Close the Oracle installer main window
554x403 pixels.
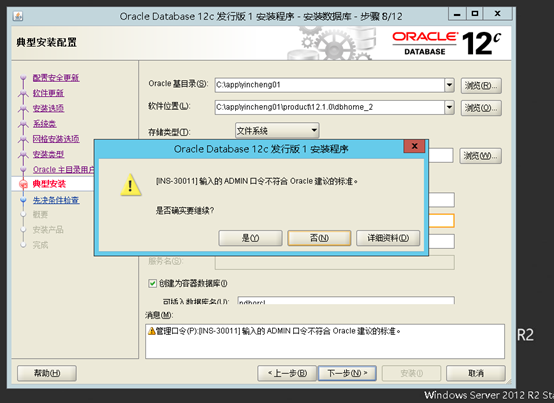point(497,14)
